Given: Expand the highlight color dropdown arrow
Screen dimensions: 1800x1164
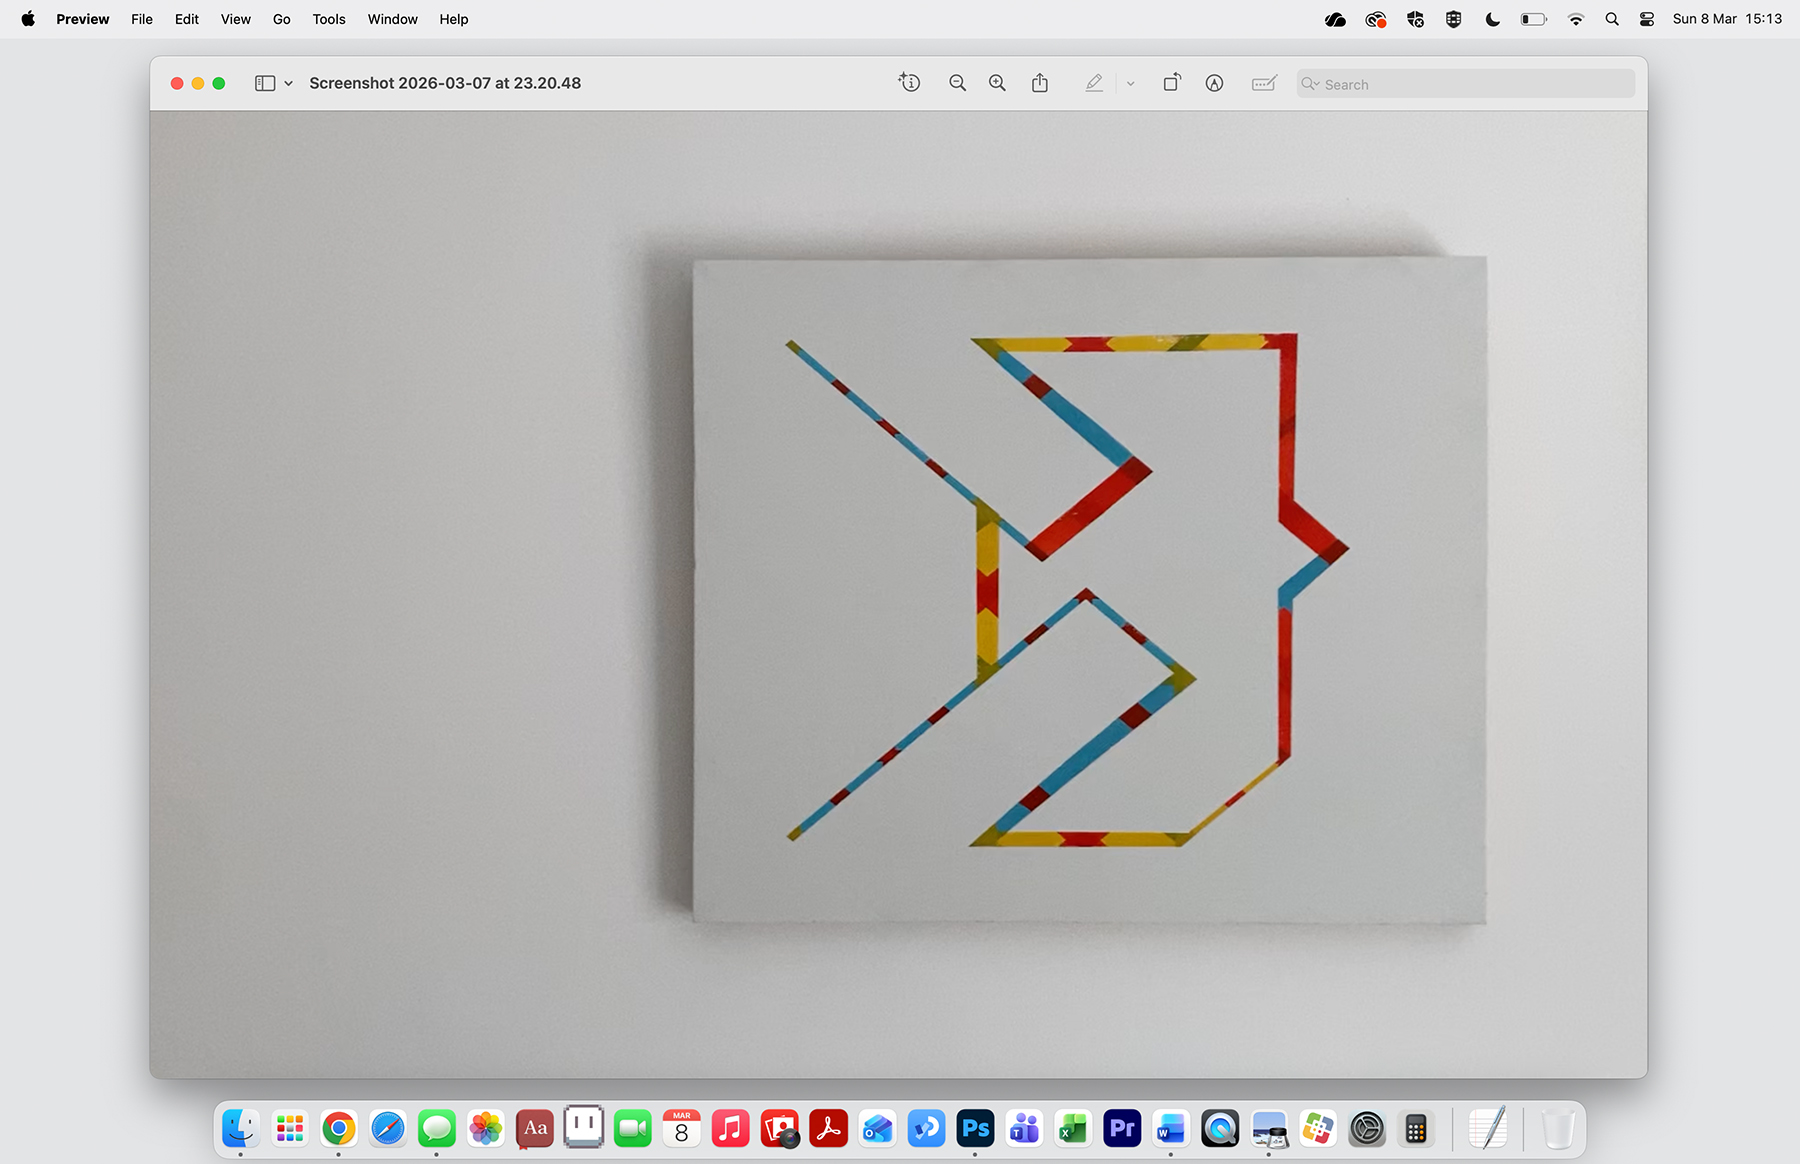Looking at the screenshot, I should coord(1130,83).
